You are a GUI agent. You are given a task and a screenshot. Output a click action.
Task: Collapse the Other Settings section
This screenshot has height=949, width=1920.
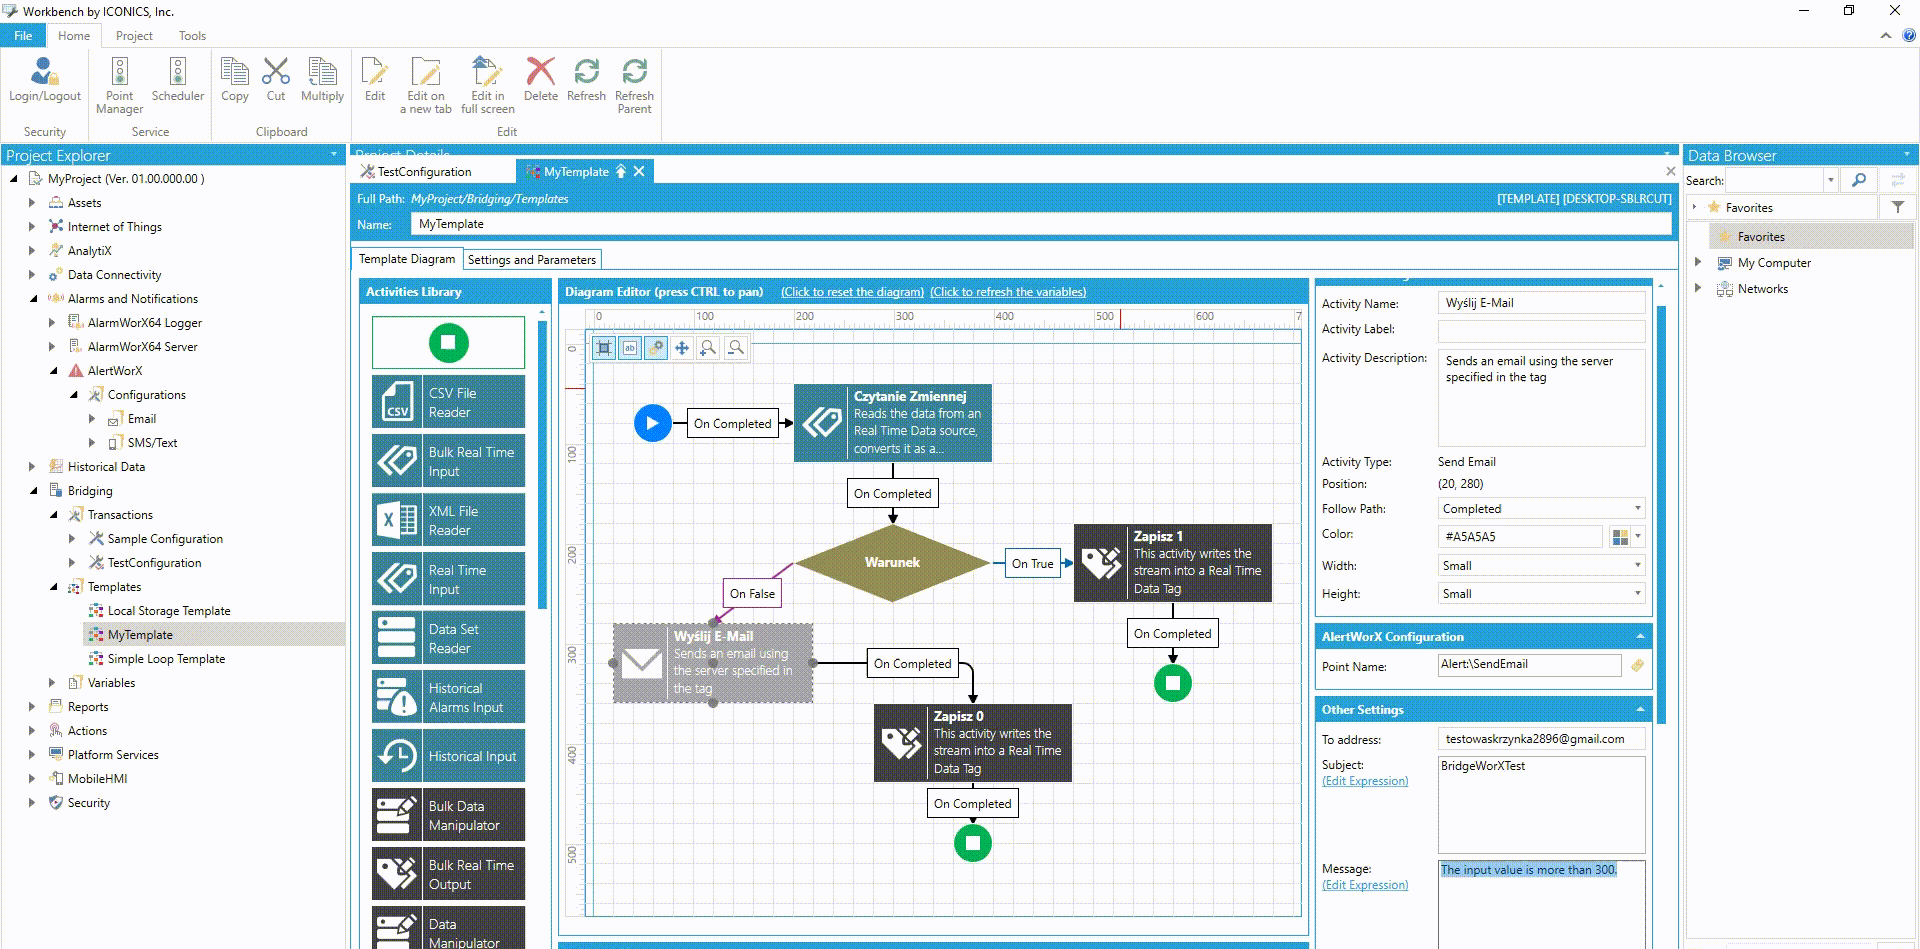click(x=1640, y=709)
